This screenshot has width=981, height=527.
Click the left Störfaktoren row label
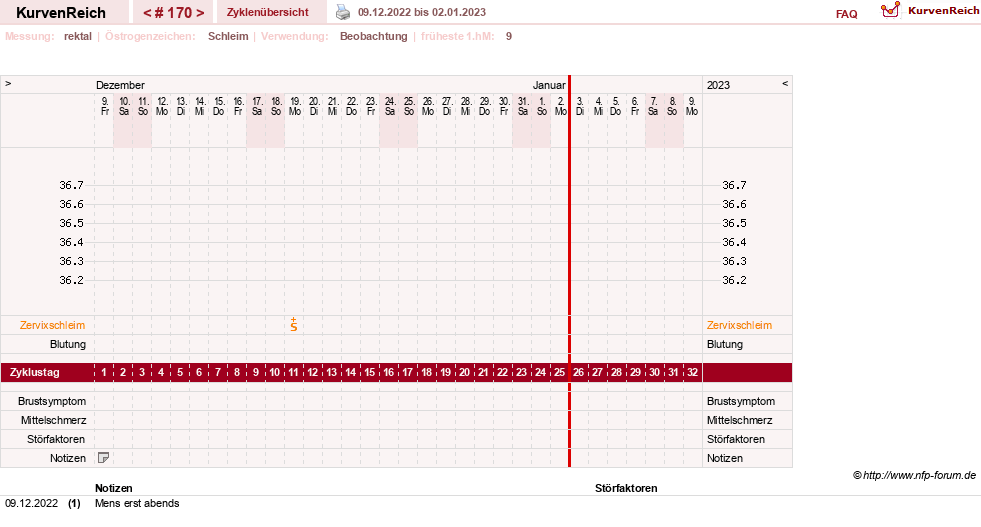tap(56, 439)
